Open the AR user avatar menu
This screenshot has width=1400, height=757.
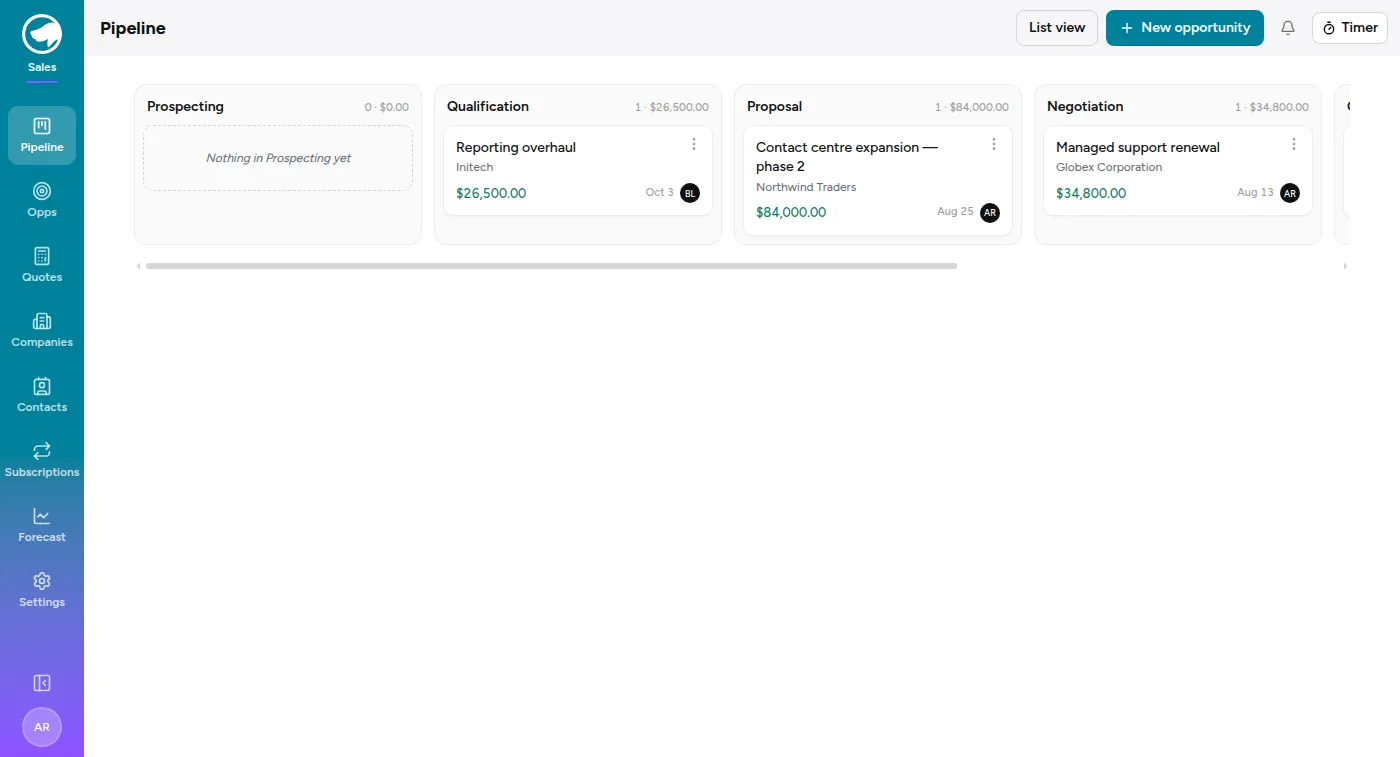pyautogui.click(x=42, y=727)
